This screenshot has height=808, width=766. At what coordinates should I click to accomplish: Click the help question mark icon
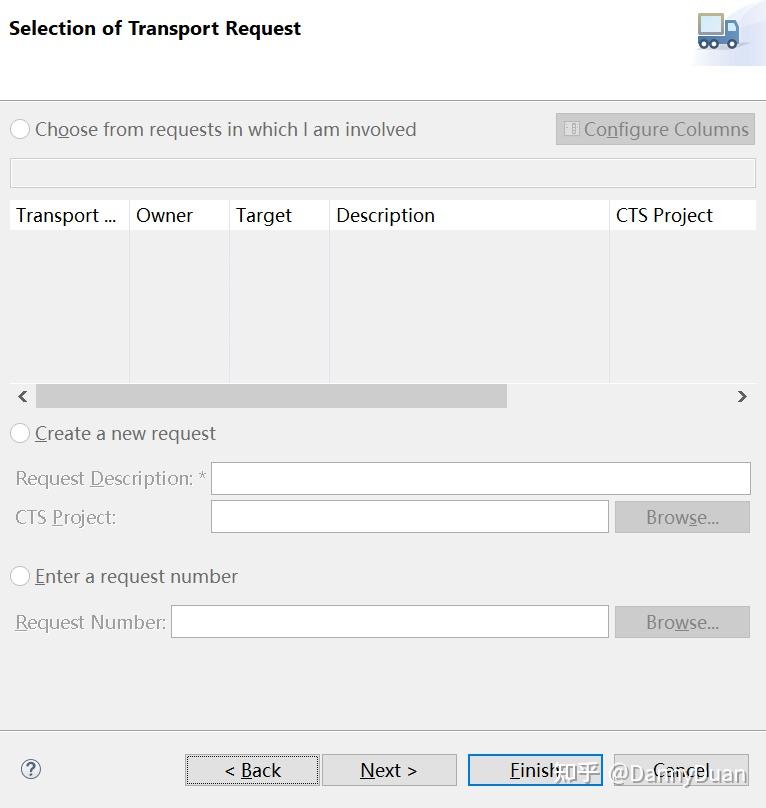pos(31,769)
